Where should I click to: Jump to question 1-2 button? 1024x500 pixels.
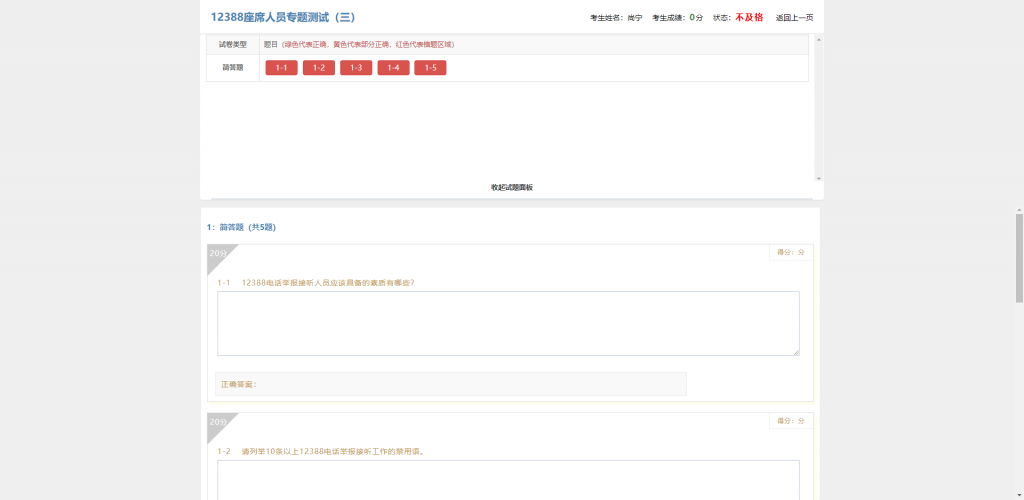[319, 68]
